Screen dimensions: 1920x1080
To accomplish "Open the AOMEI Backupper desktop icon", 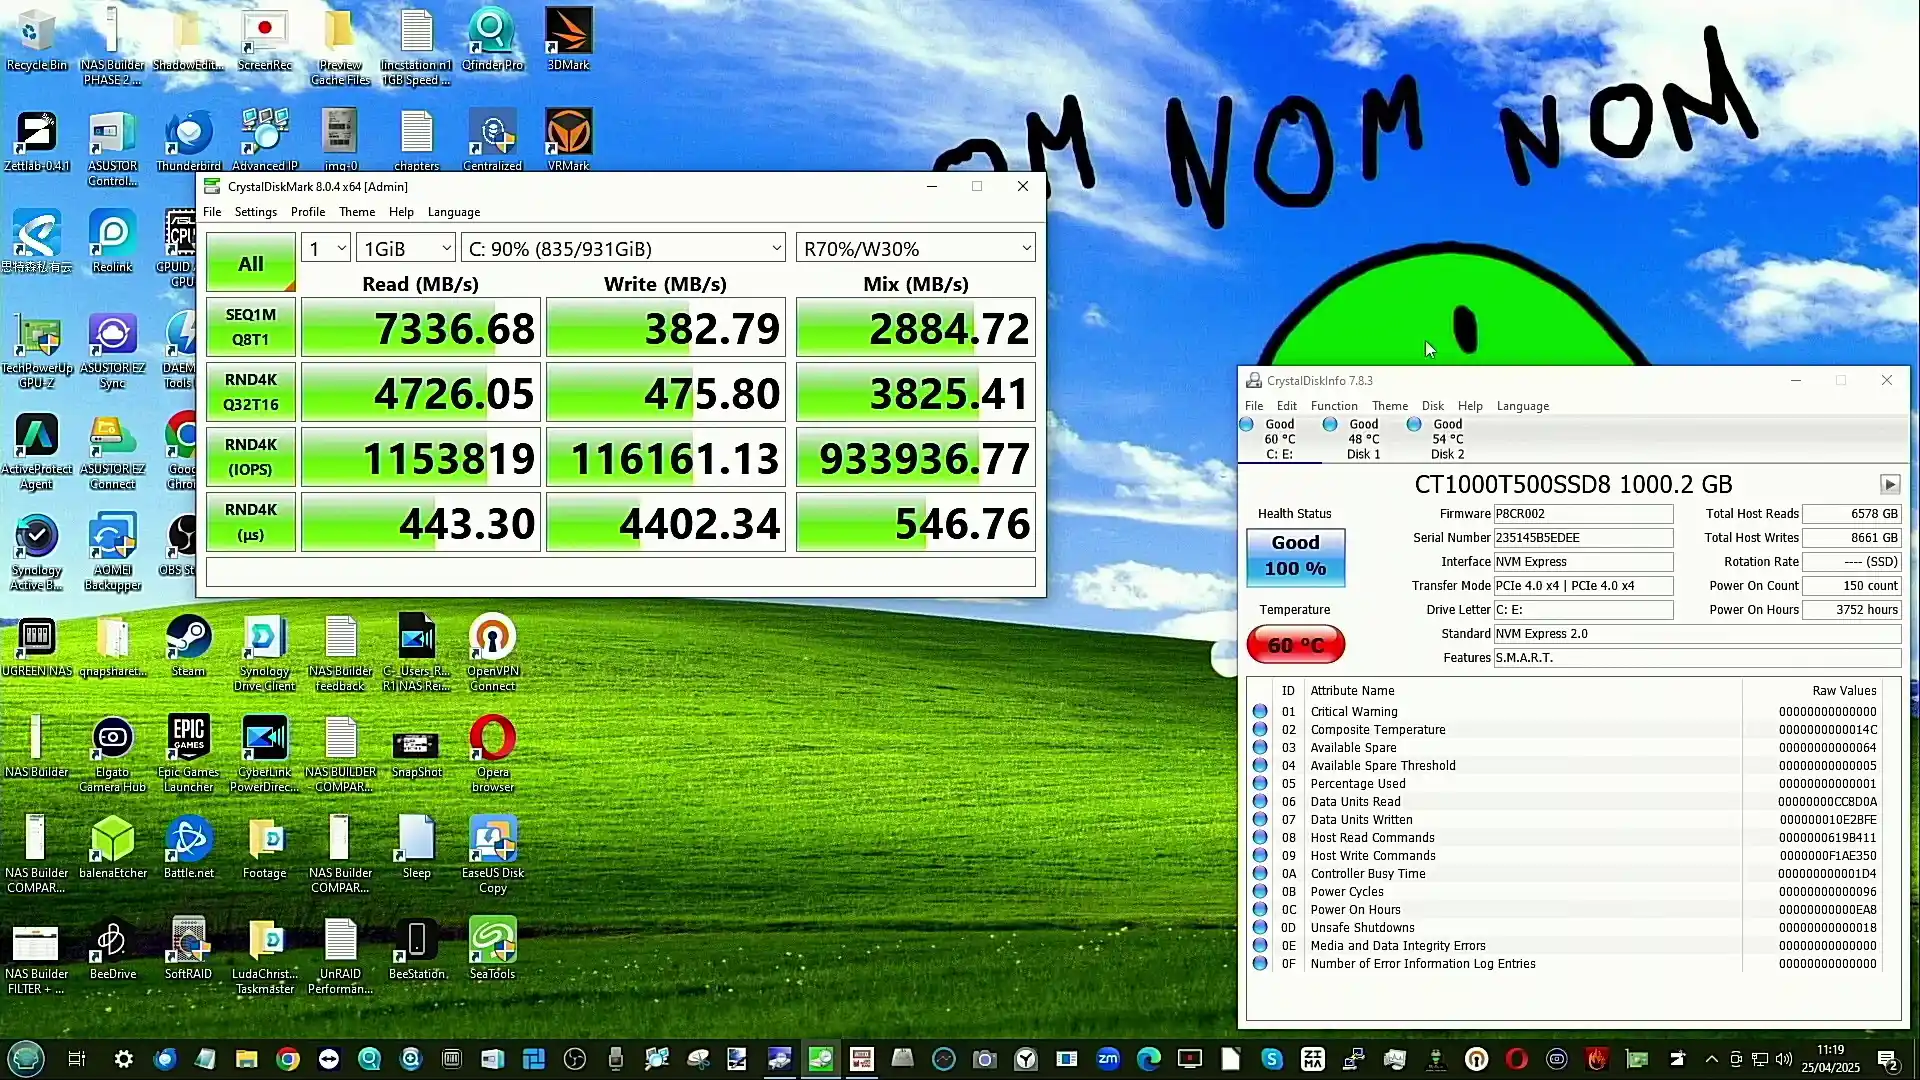I will [x=113, y=553].
